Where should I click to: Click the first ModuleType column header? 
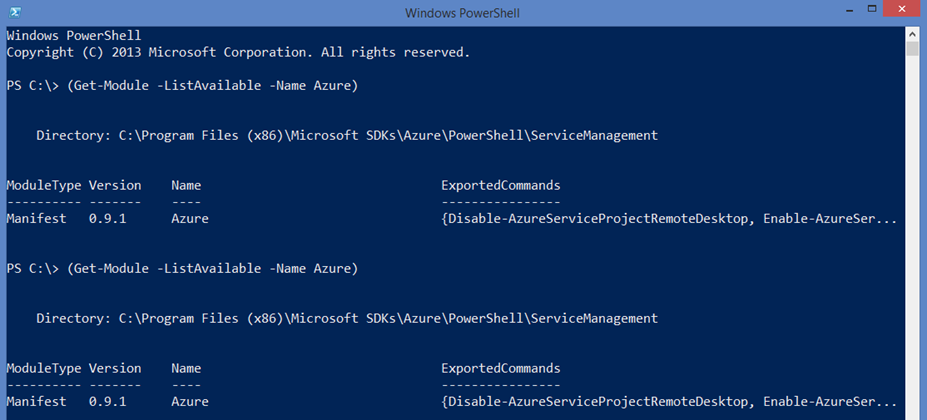(44, 185)
